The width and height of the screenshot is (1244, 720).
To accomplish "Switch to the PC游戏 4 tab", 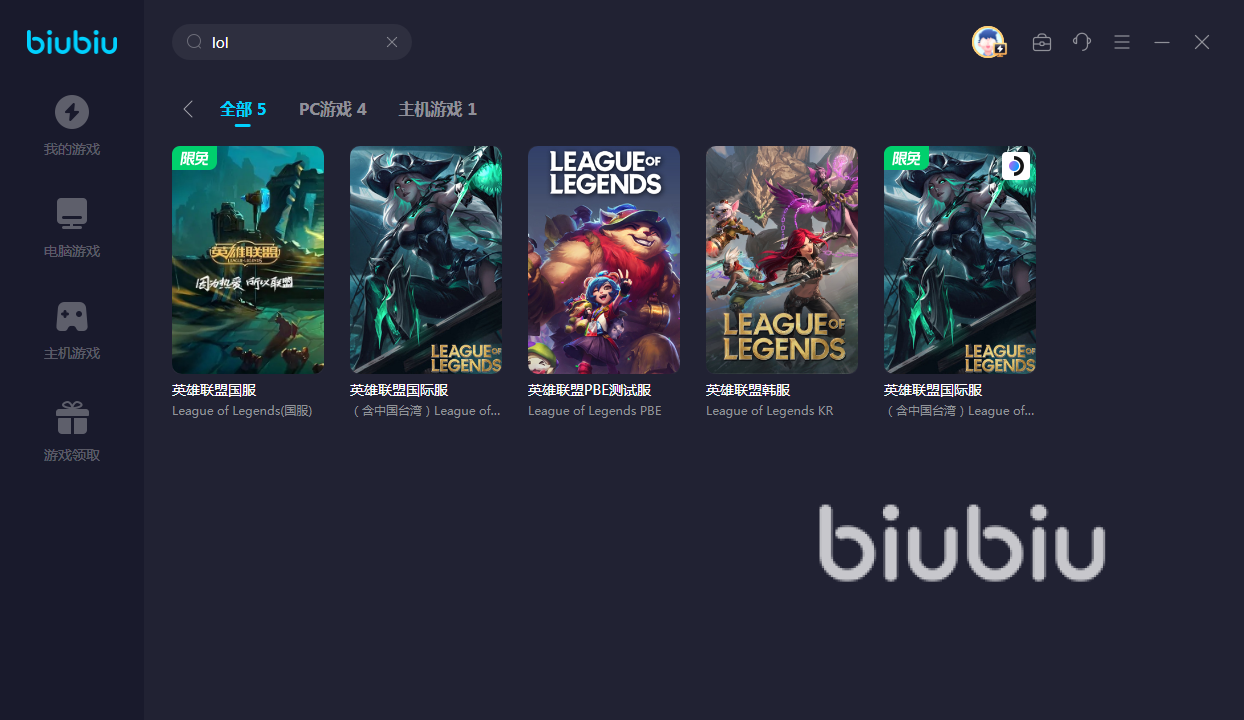I will (x=333, y=109).
